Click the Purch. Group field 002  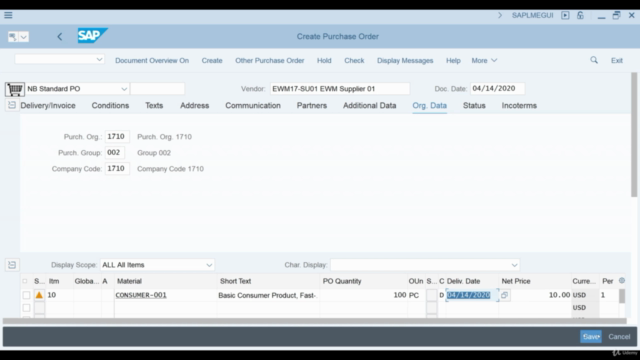coord(115,153)
